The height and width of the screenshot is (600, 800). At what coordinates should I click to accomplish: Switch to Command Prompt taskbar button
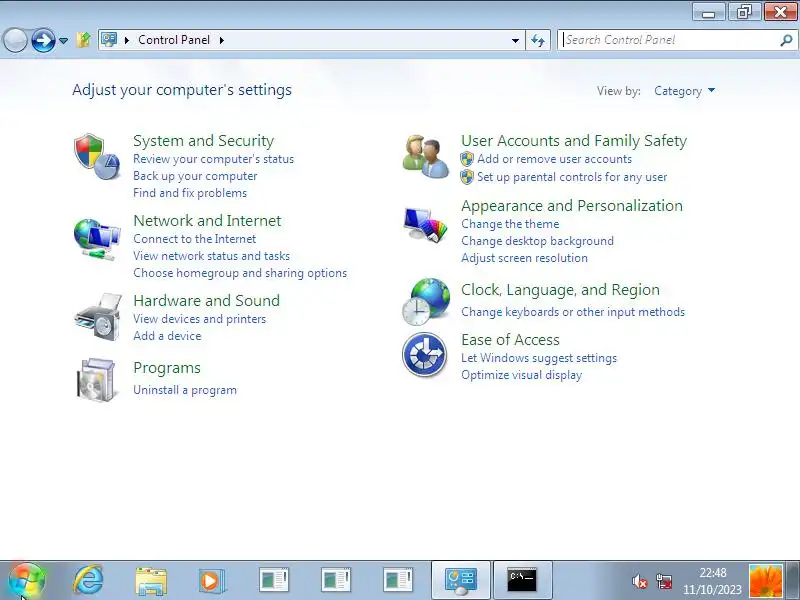tap(522, 581)
